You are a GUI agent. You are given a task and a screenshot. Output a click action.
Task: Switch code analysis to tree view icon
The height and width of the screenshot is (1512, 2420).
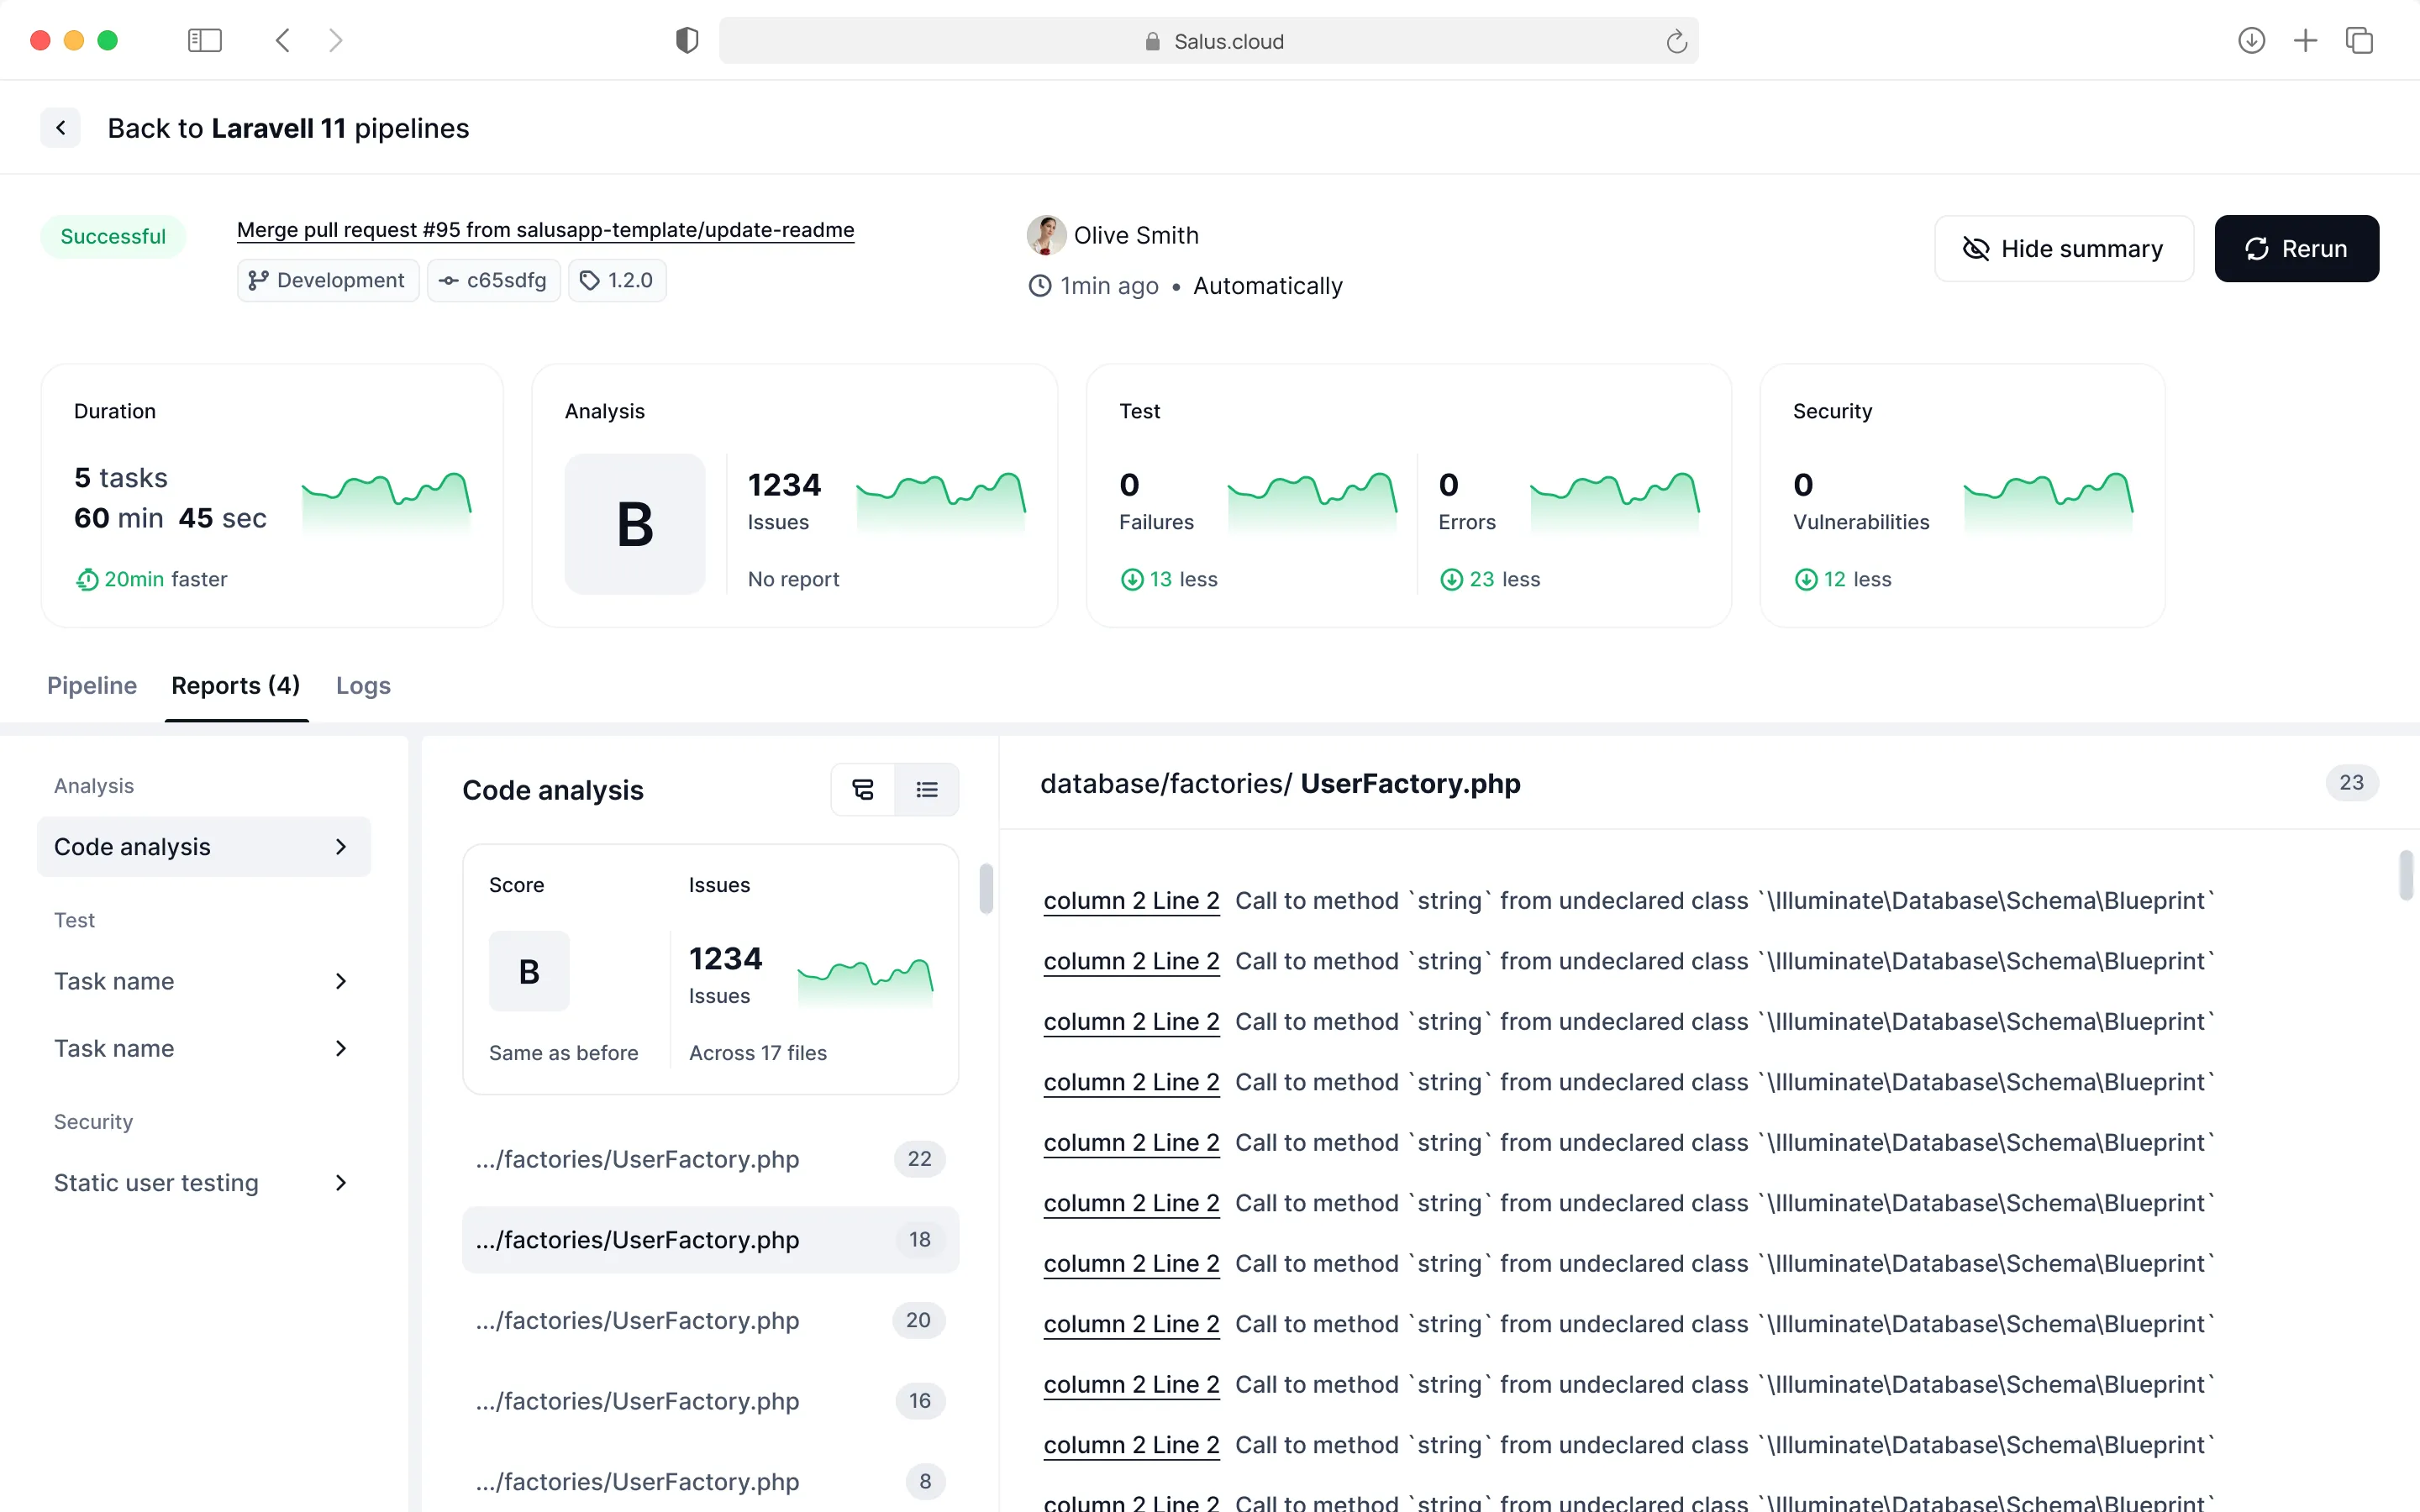[x=863, y=790]
